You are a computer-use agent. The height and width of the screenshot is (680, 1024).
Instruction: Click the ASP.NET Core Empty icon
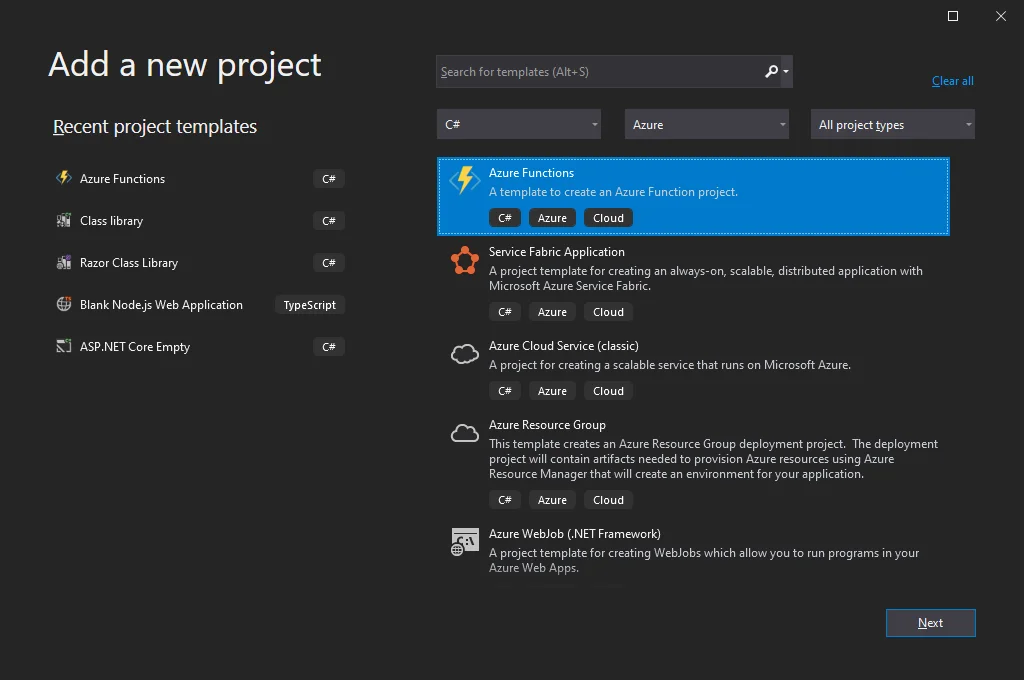click(64, 346)
